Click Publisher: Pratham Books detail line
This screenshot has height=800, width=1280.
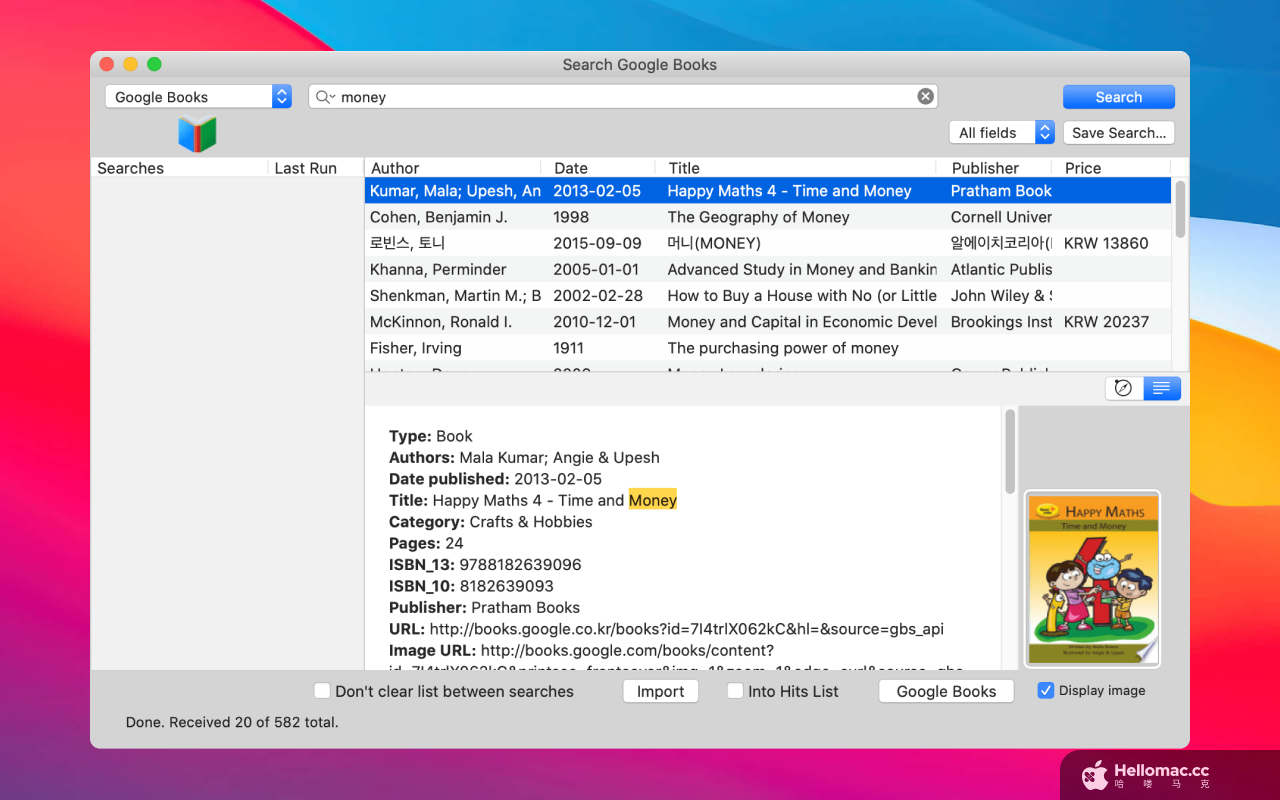point(484,607)
